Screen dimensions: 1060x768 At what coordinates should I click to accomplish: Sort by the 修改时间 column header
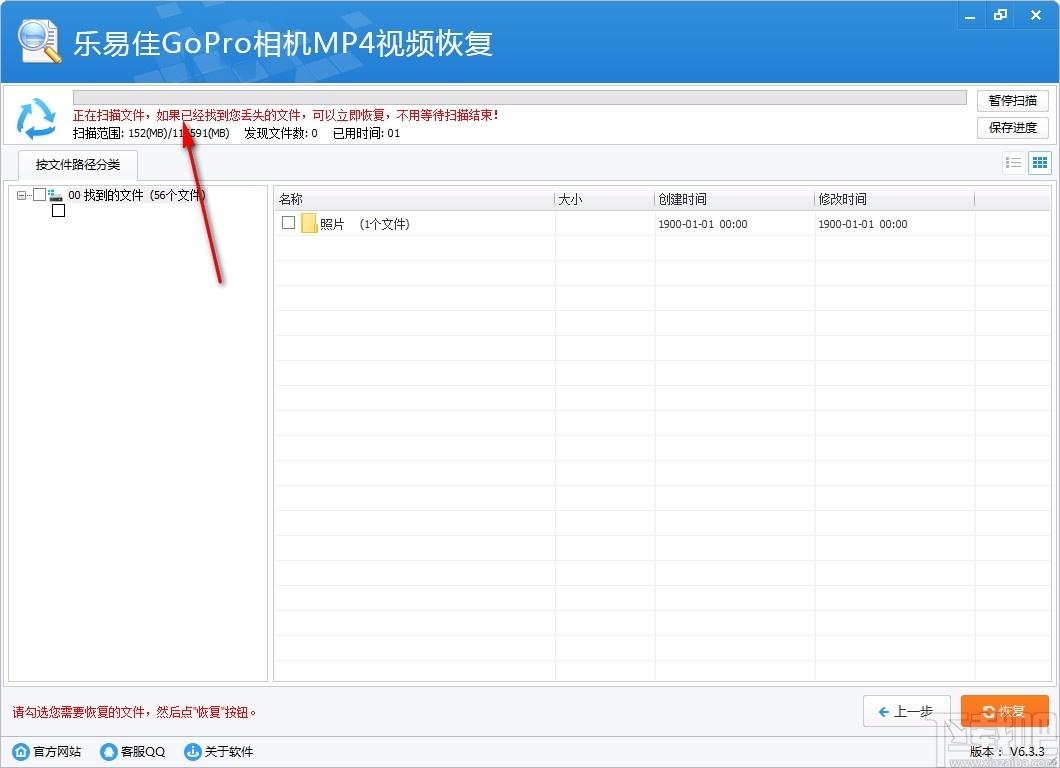894,199
